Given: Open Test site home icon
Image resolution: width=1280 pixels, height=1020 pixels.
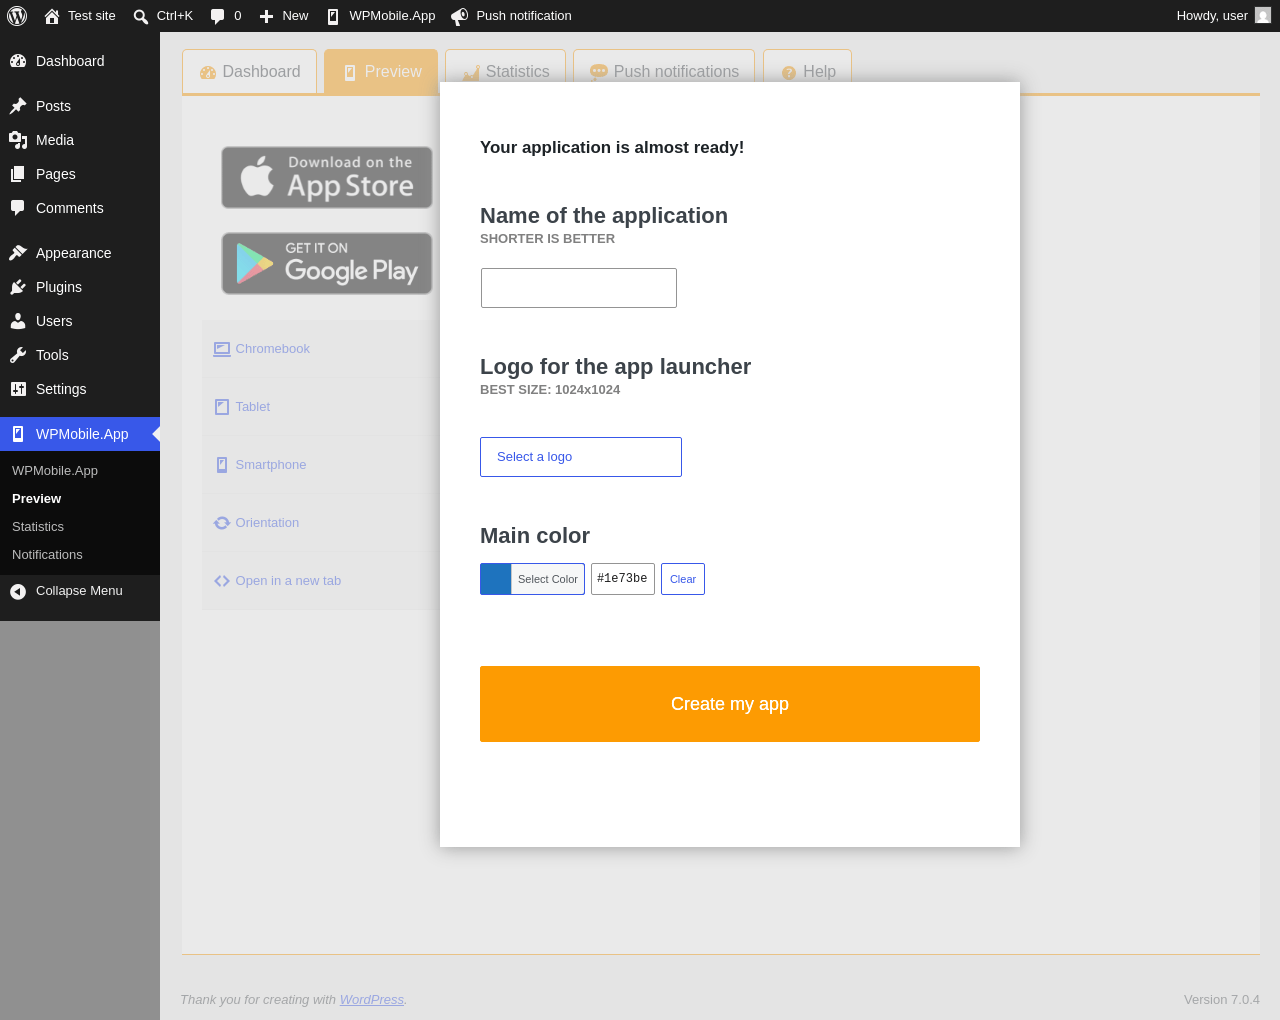Looking at the screenshot, I should 52,16.
